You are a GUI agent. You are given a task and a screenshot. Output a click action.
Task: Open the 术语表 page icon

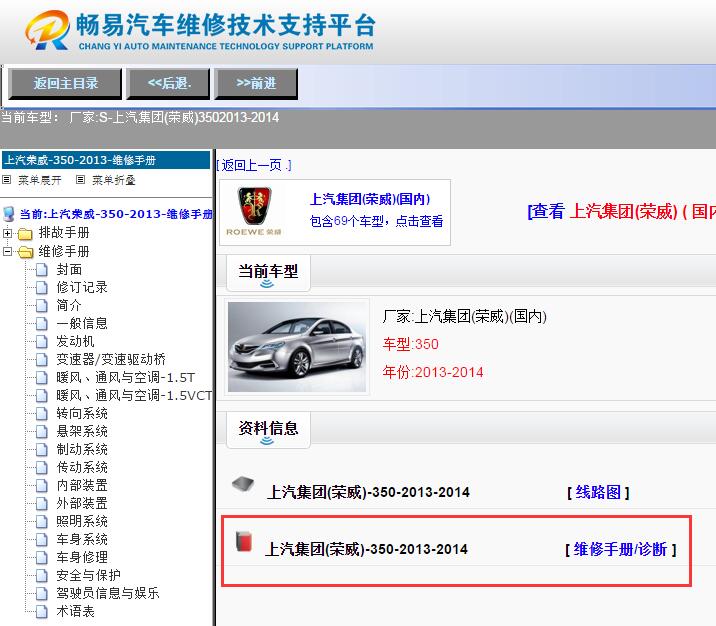pyautogui.click(x=42, y=611)
